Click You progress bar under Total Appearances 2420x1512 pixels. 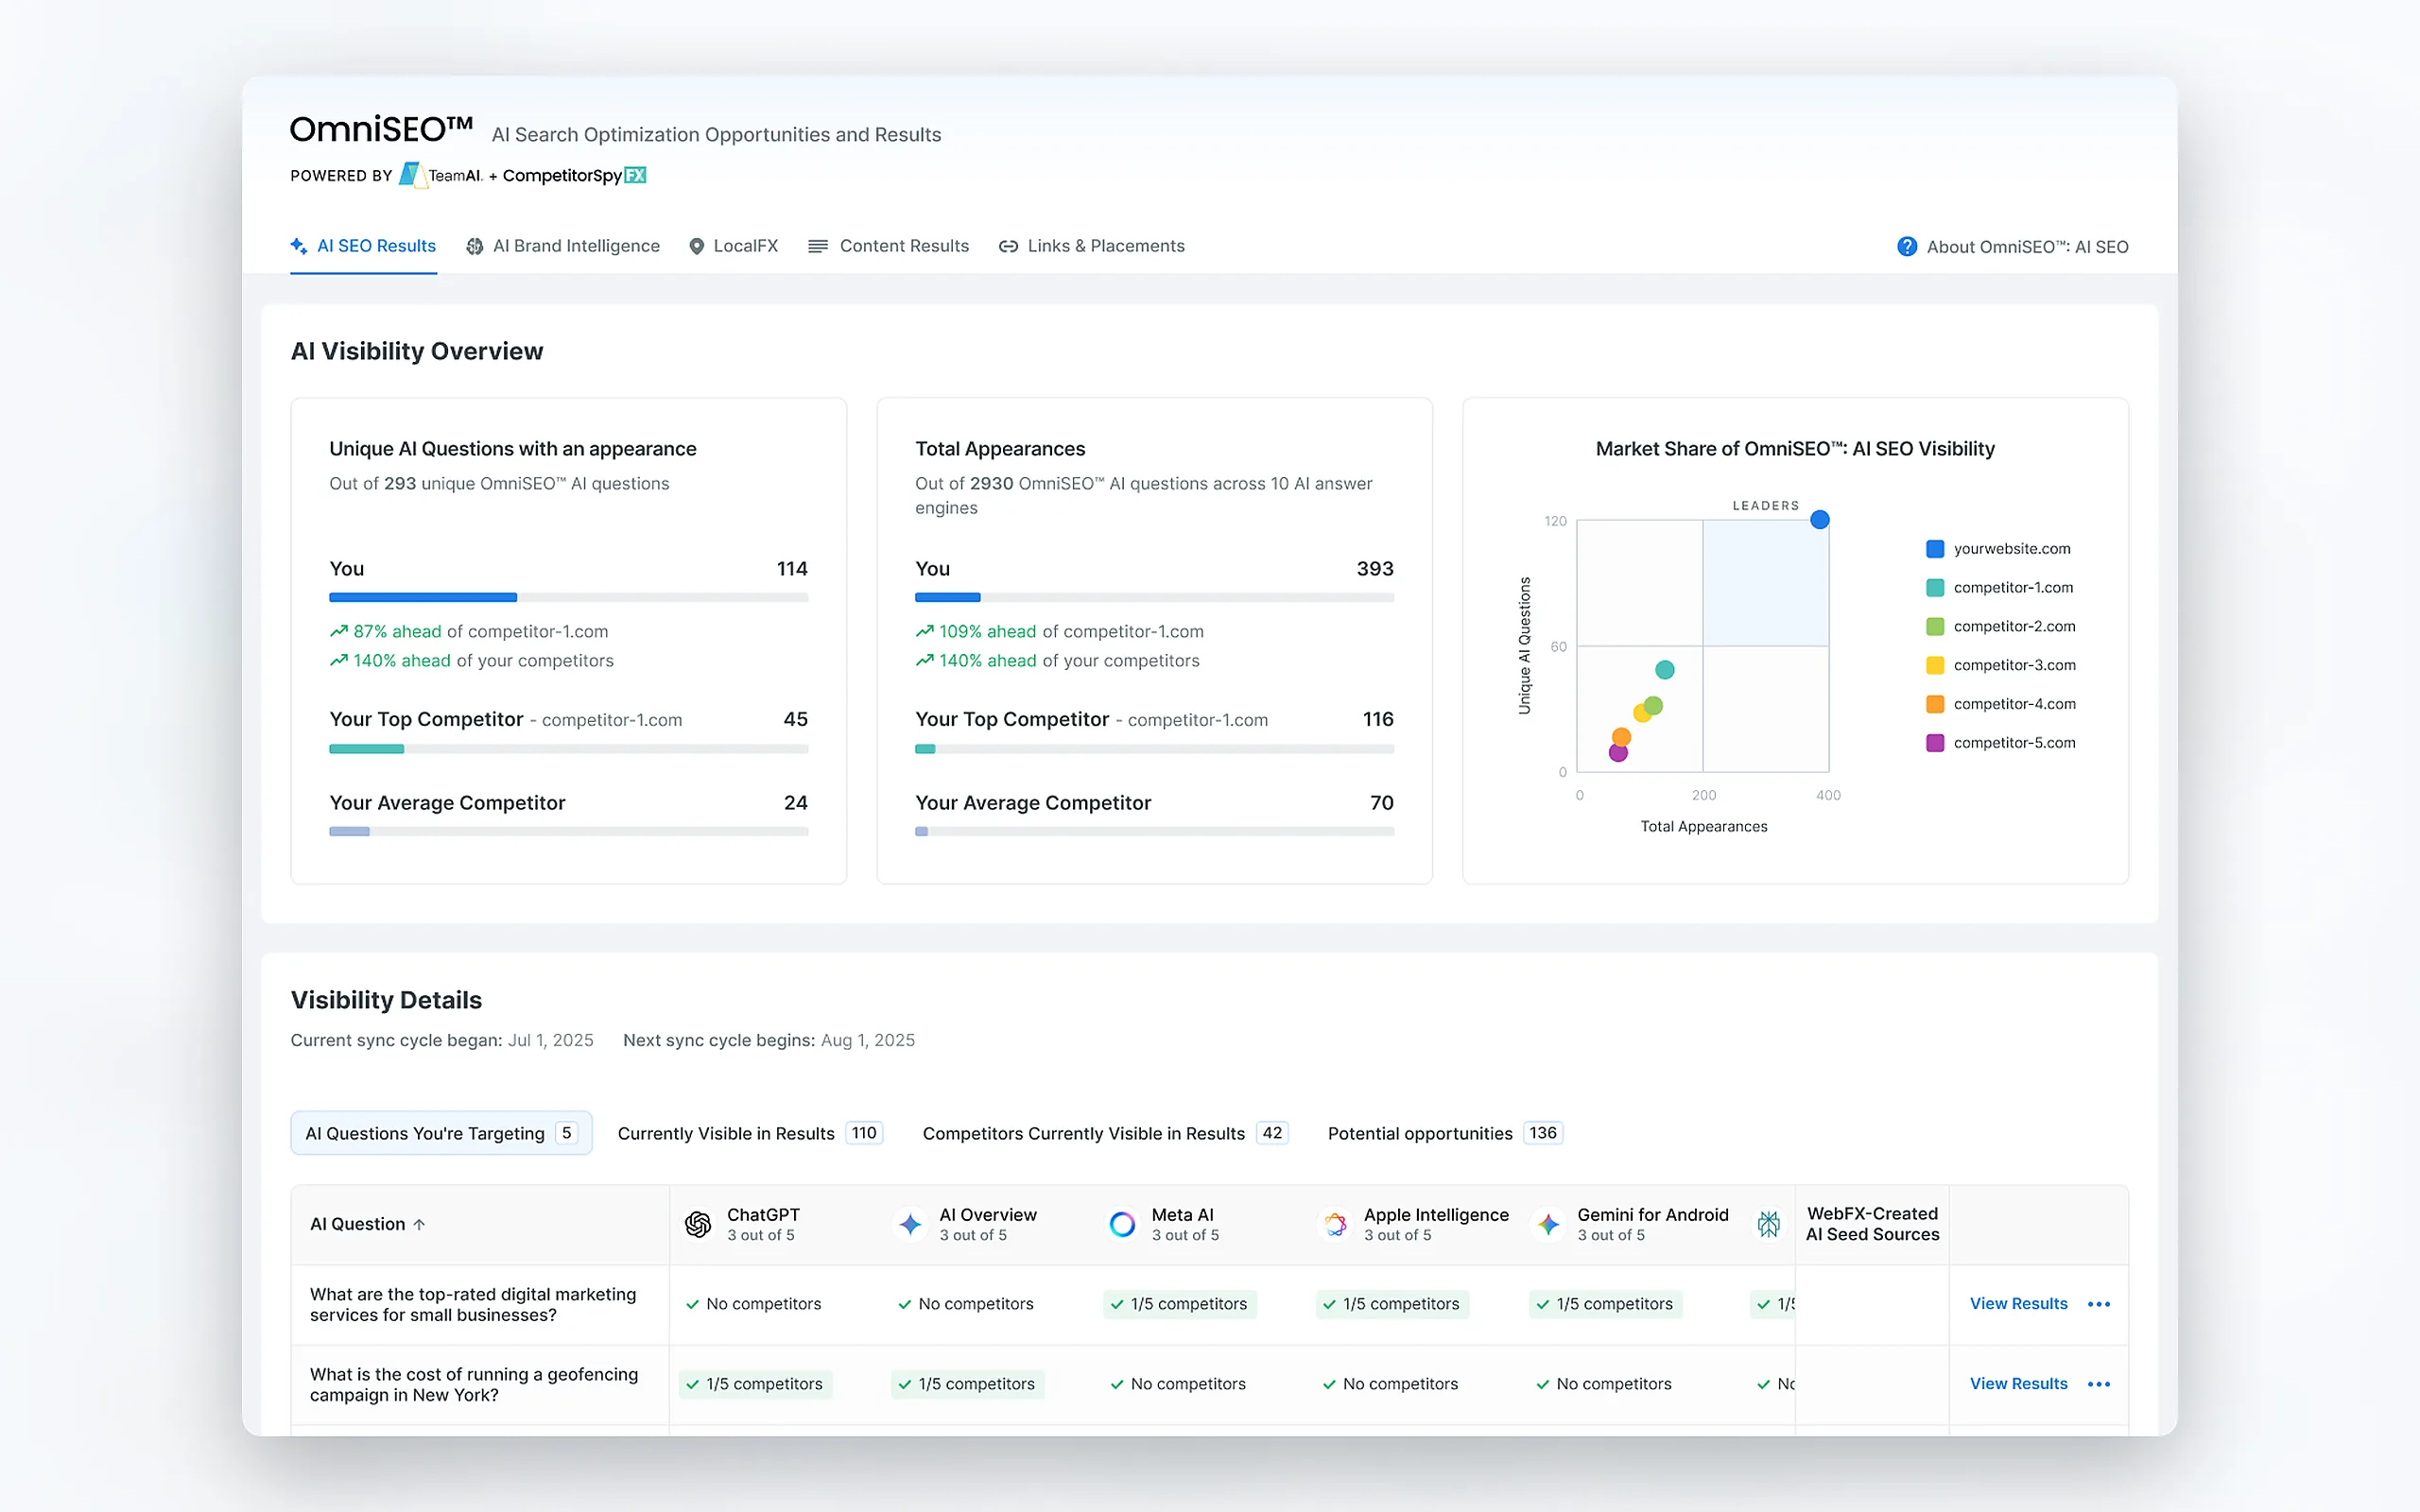click(1154, 598)
